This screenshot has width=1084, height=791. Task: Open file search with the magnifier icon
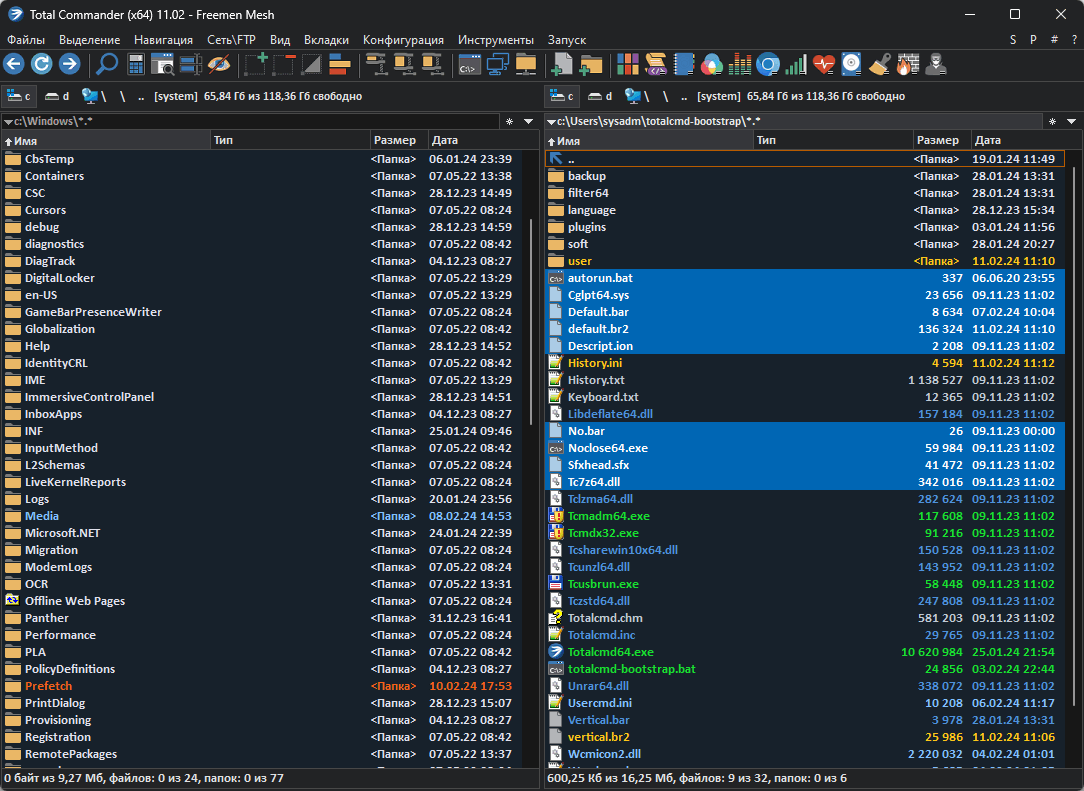tap(106, 65)
